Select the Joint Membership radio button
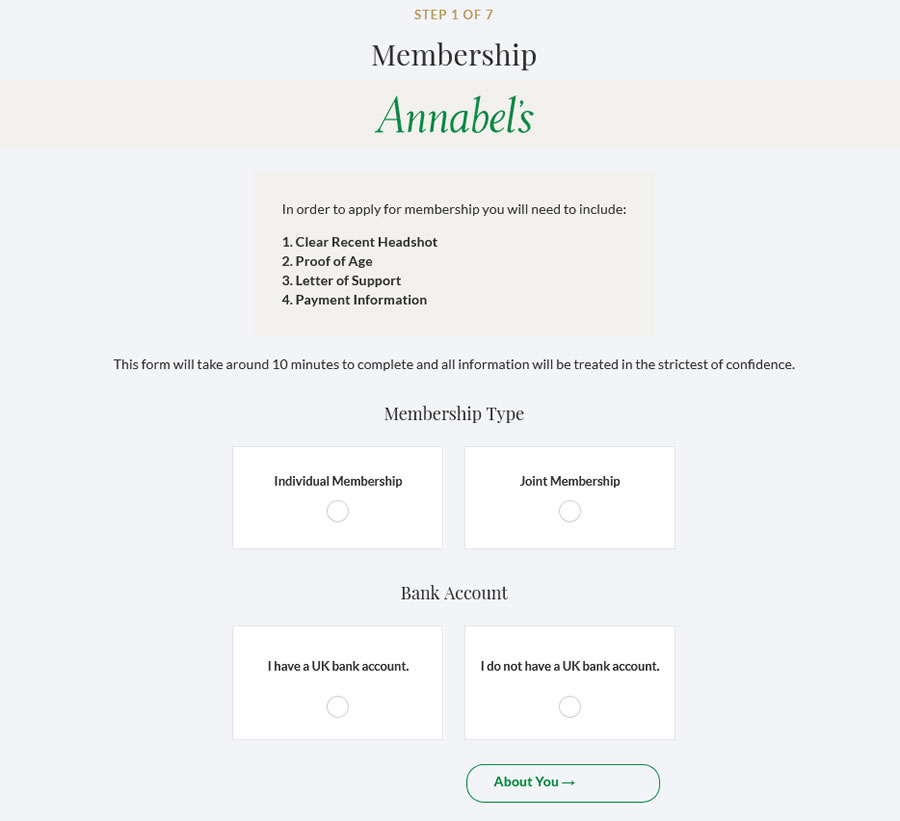 point(570,511)
